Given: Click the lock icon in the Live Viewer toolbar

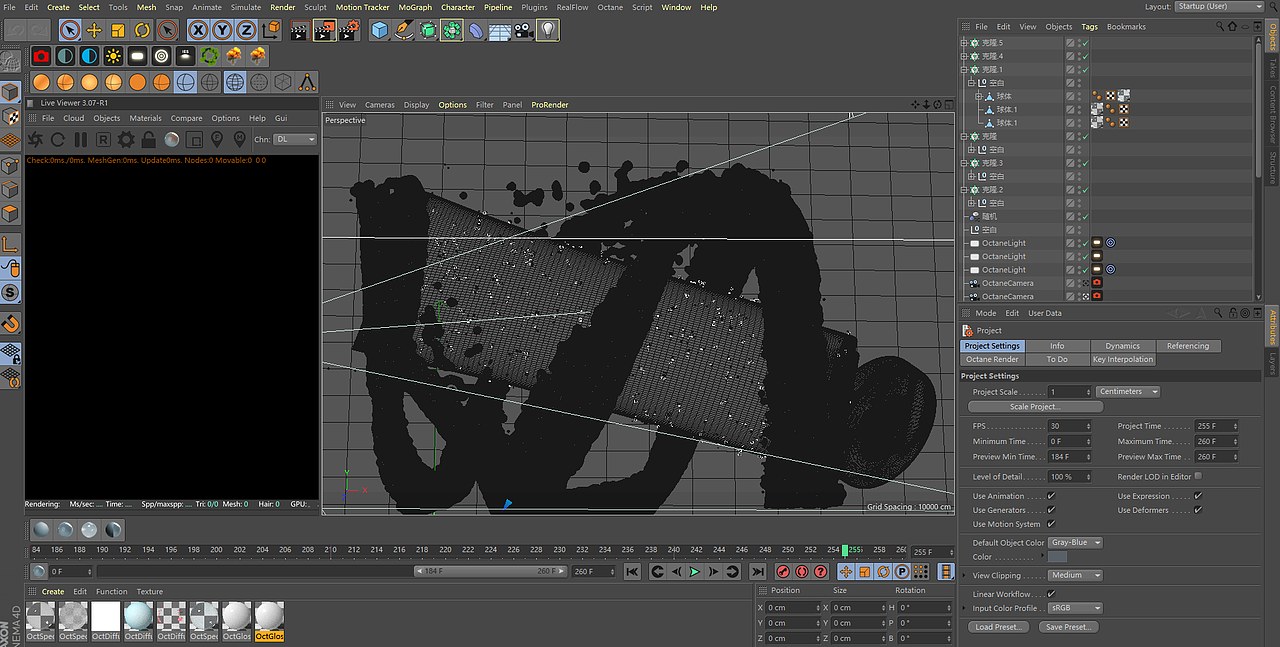Looking at the screenshot, I should coord(148,138).
